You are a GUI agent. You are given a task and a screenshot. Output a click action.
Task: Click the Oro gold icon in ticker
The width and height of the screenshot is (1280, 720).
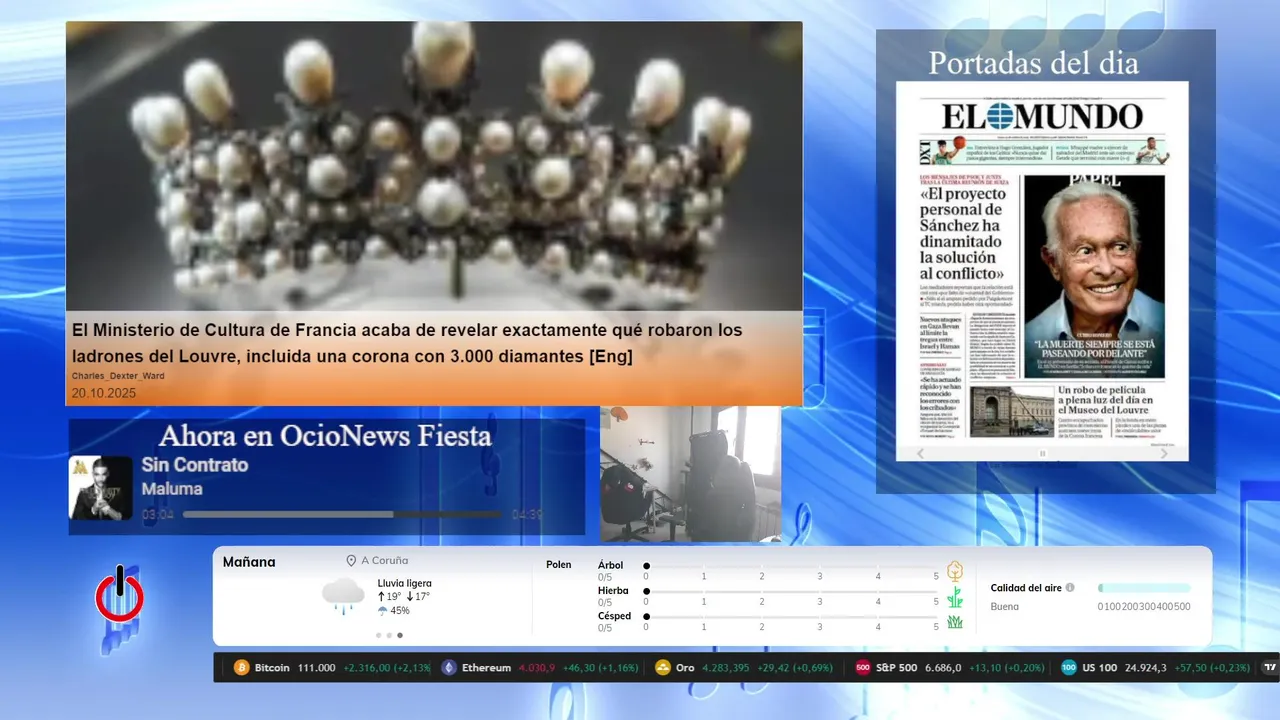[x=662, y=668]
